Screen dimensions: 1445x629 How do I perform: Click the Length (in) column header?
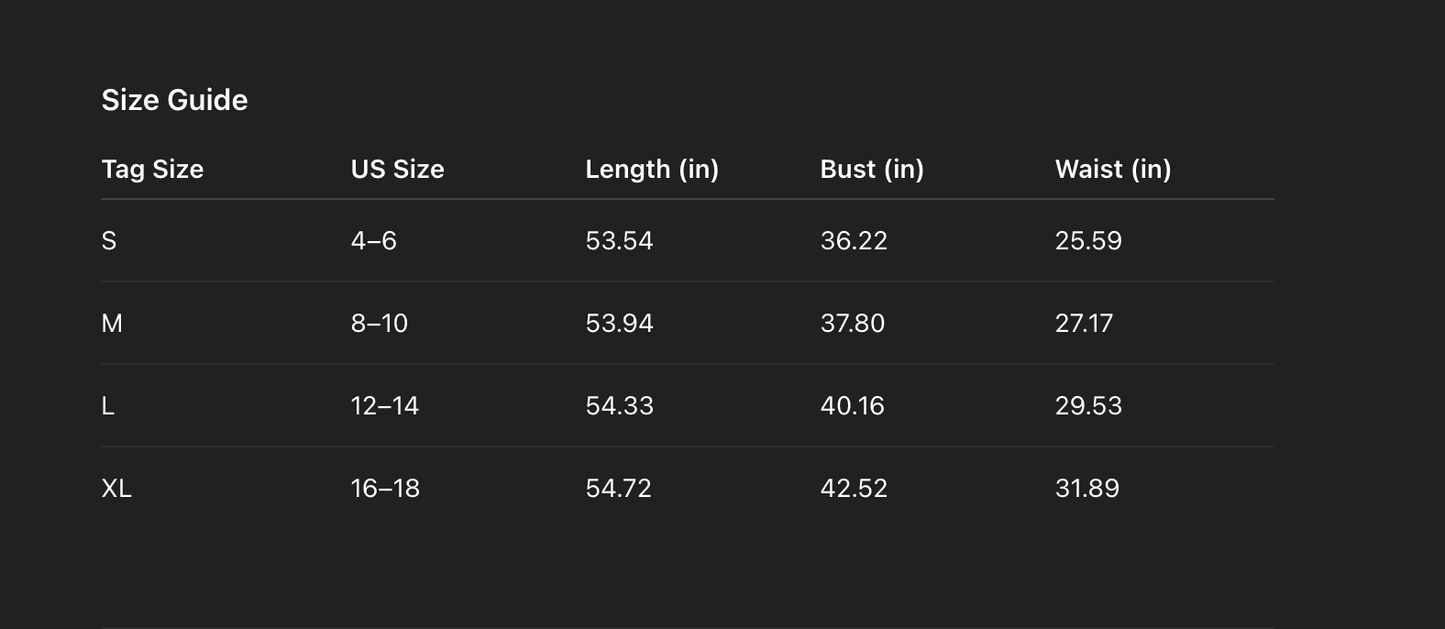[x=652, y=169]
